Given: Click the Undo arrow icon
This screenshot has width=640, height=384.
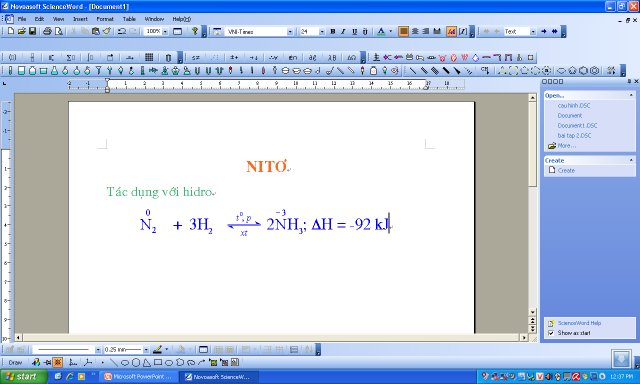Looking at the screenshot, I should [122, 31].
